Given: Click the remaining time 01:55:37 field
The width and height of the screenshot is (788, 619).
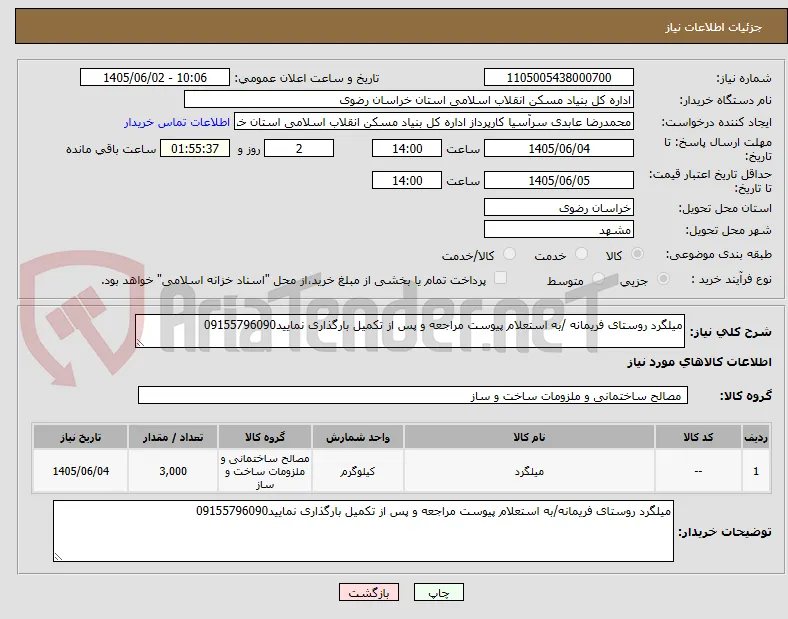Looking at the screenshot, I should point(195,148).
